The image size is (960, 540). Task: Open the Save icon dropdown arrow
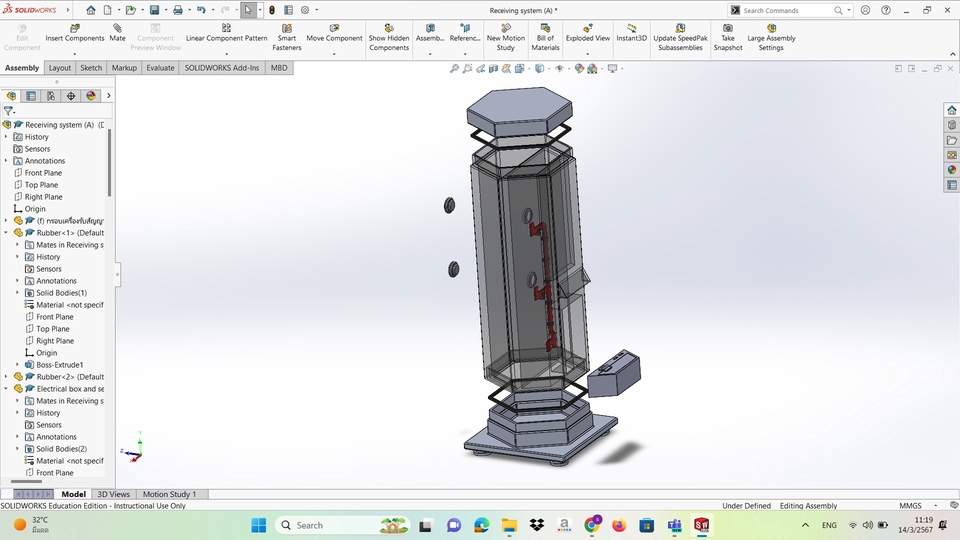point(166,10)
